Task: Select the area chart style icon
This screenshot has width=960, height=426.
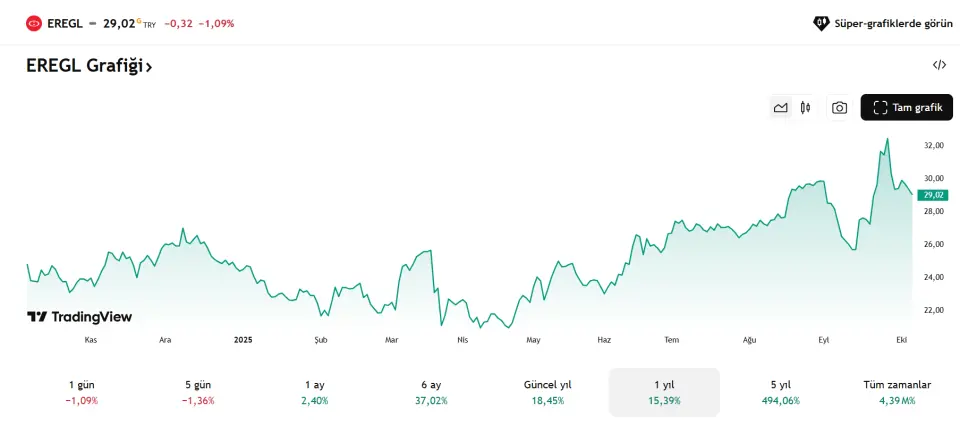Action: [x=780, y=108]
